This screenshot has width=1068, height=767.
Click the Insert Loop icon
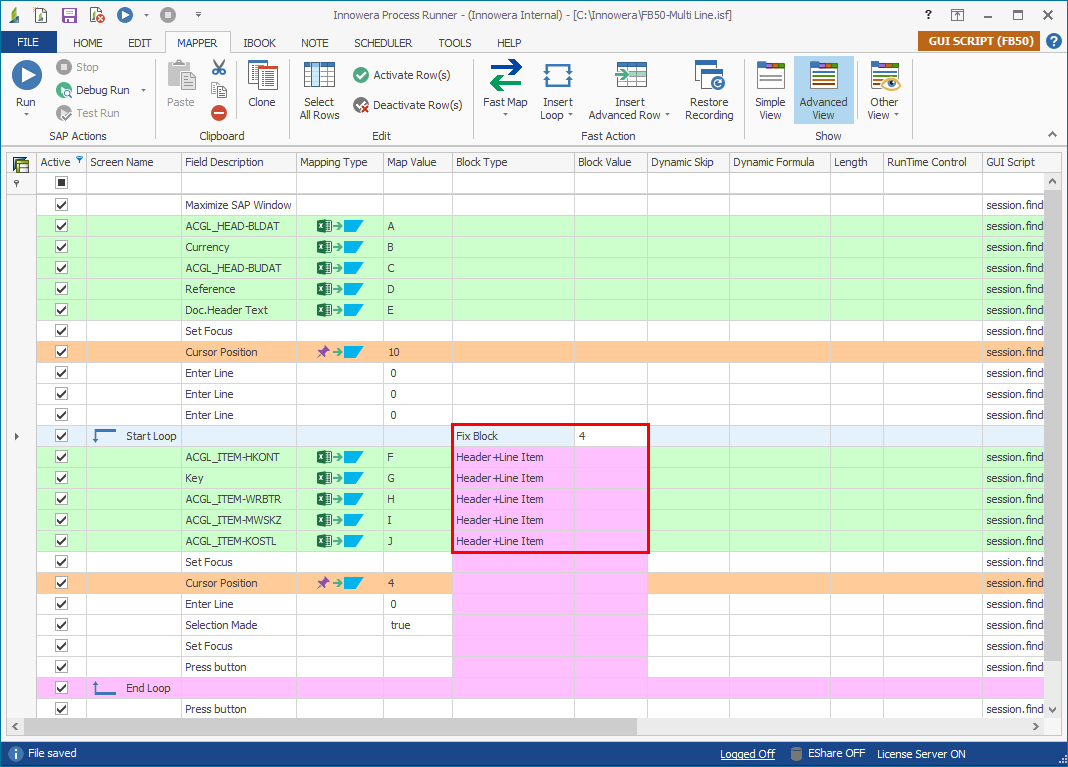point(557,77)
